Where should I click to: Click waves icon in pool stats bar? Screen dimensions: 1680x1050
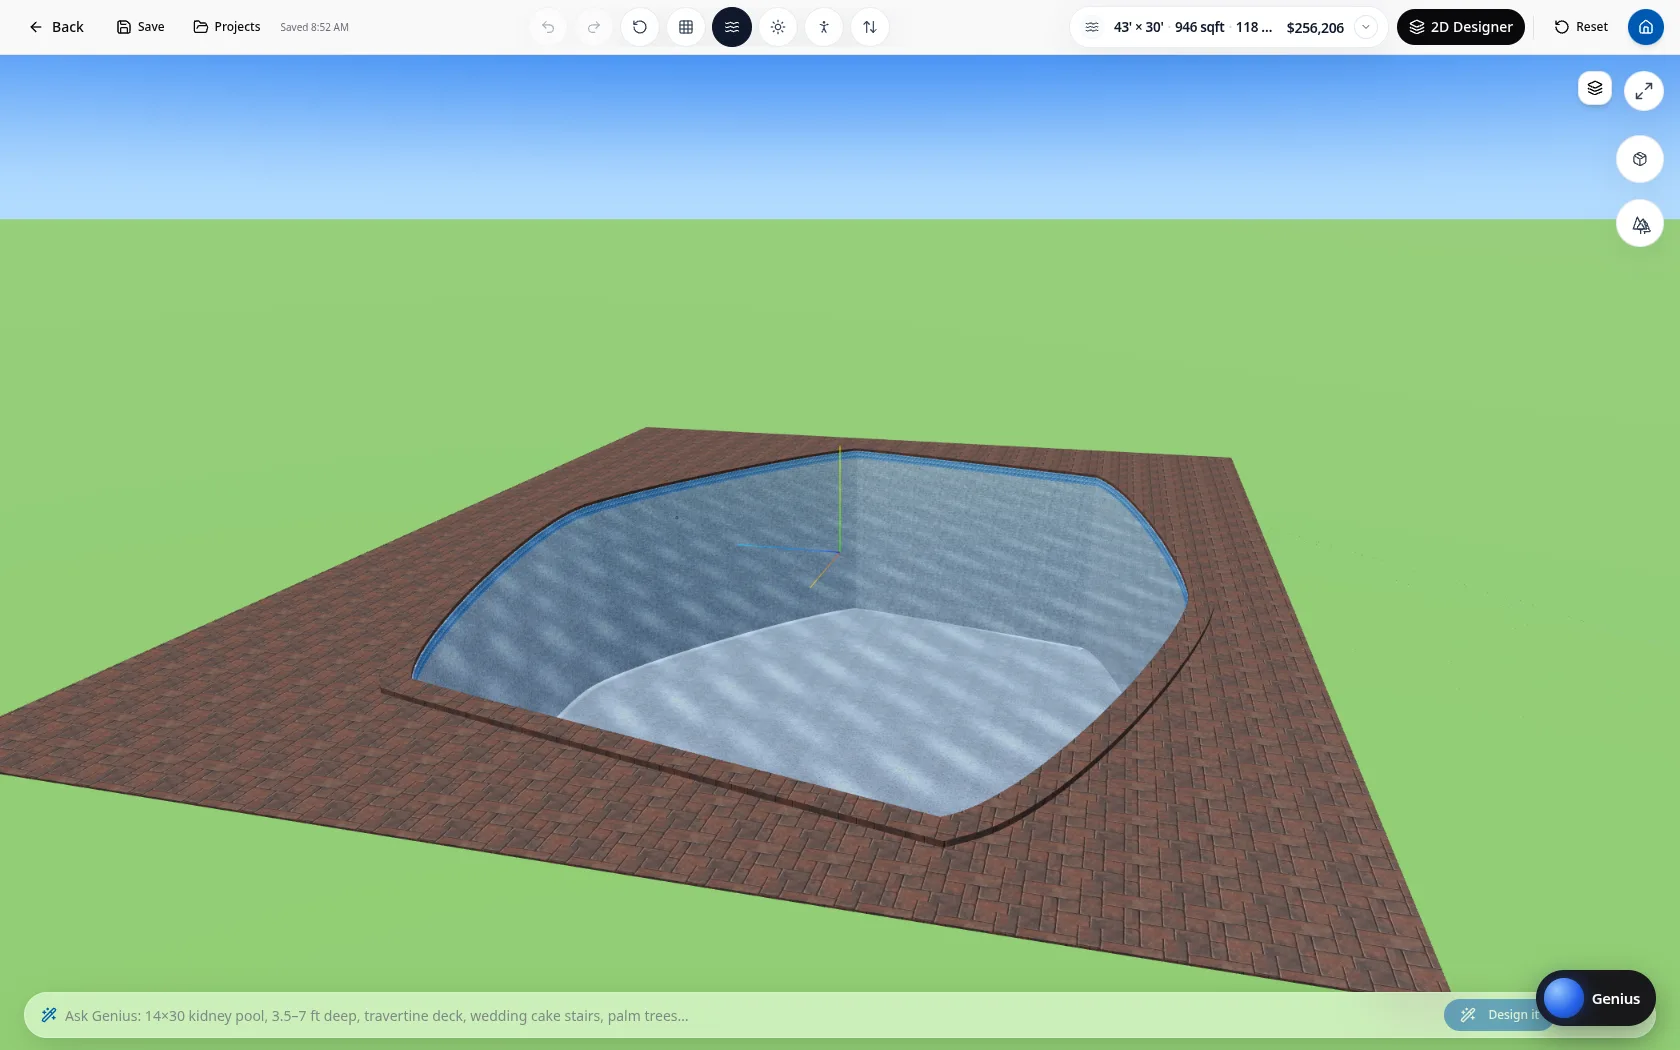1092,27
